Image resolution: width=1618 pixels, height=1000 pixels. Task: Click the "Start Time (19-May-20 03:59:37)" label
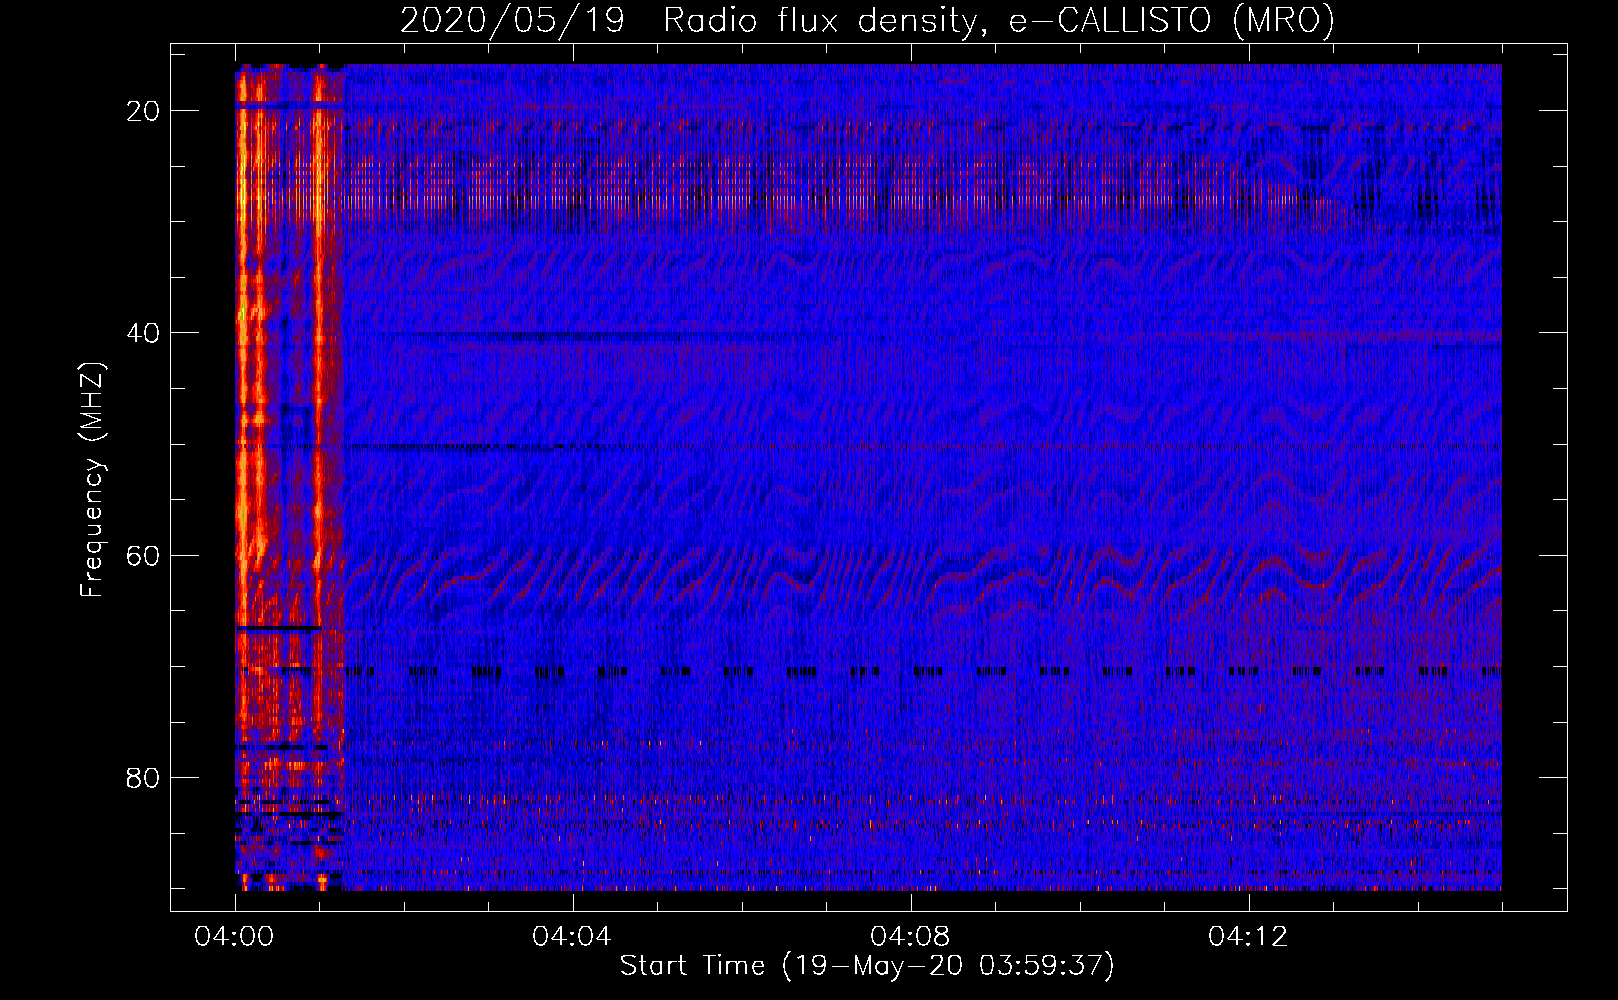(x=867, y=966)
